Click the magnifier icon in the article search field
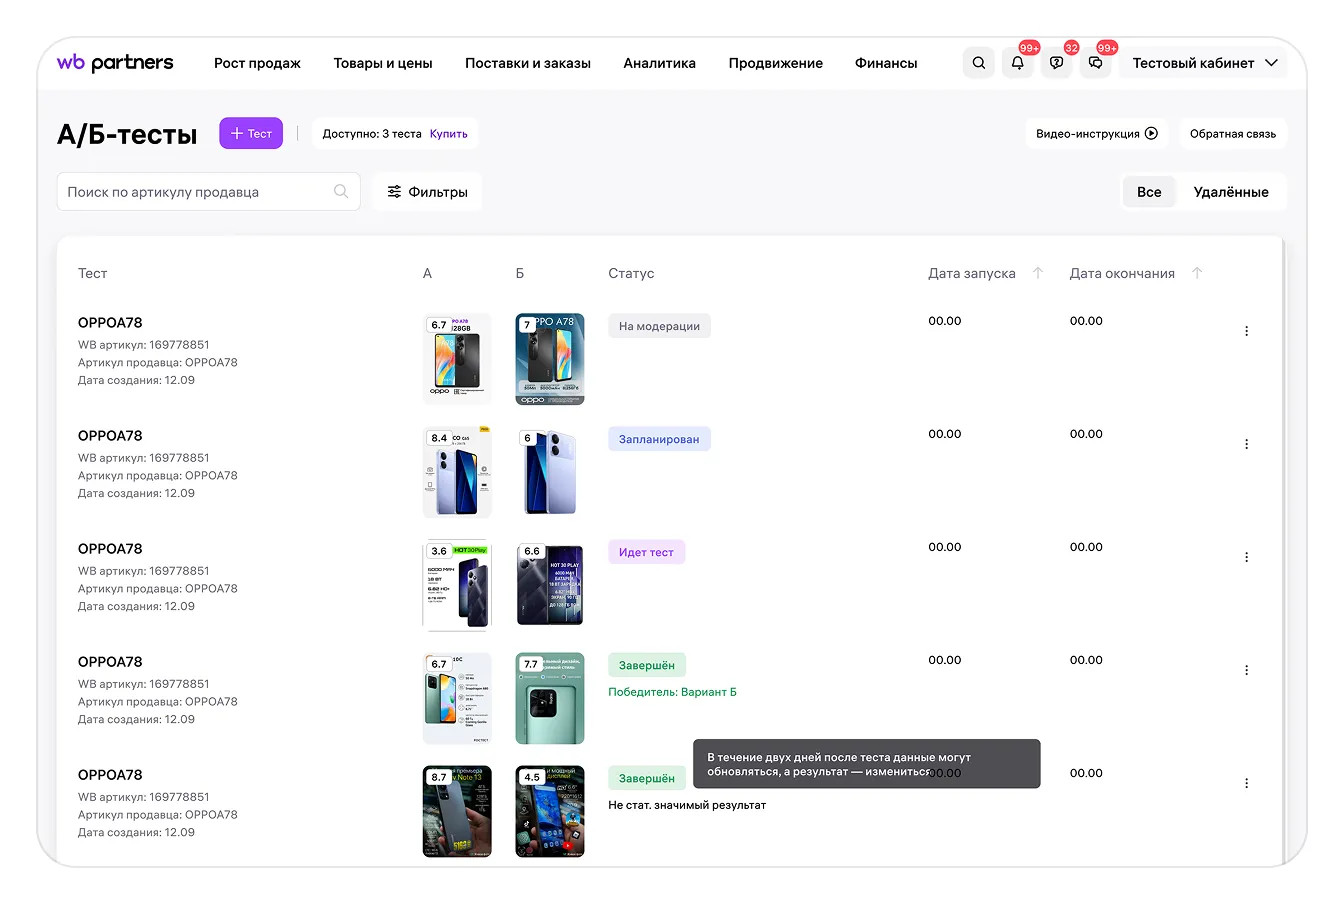 (x=341, y=192)
